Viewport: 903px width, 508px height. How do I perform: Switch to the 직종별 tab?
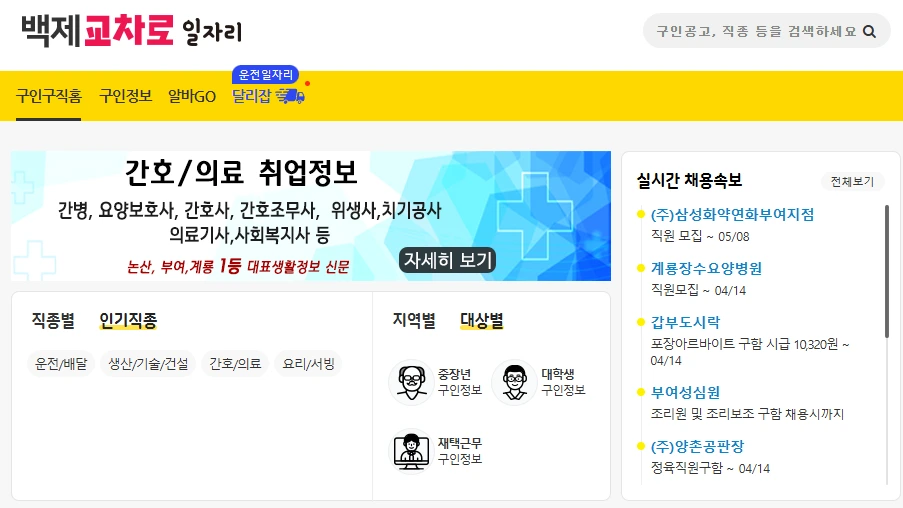coord(53,320)
